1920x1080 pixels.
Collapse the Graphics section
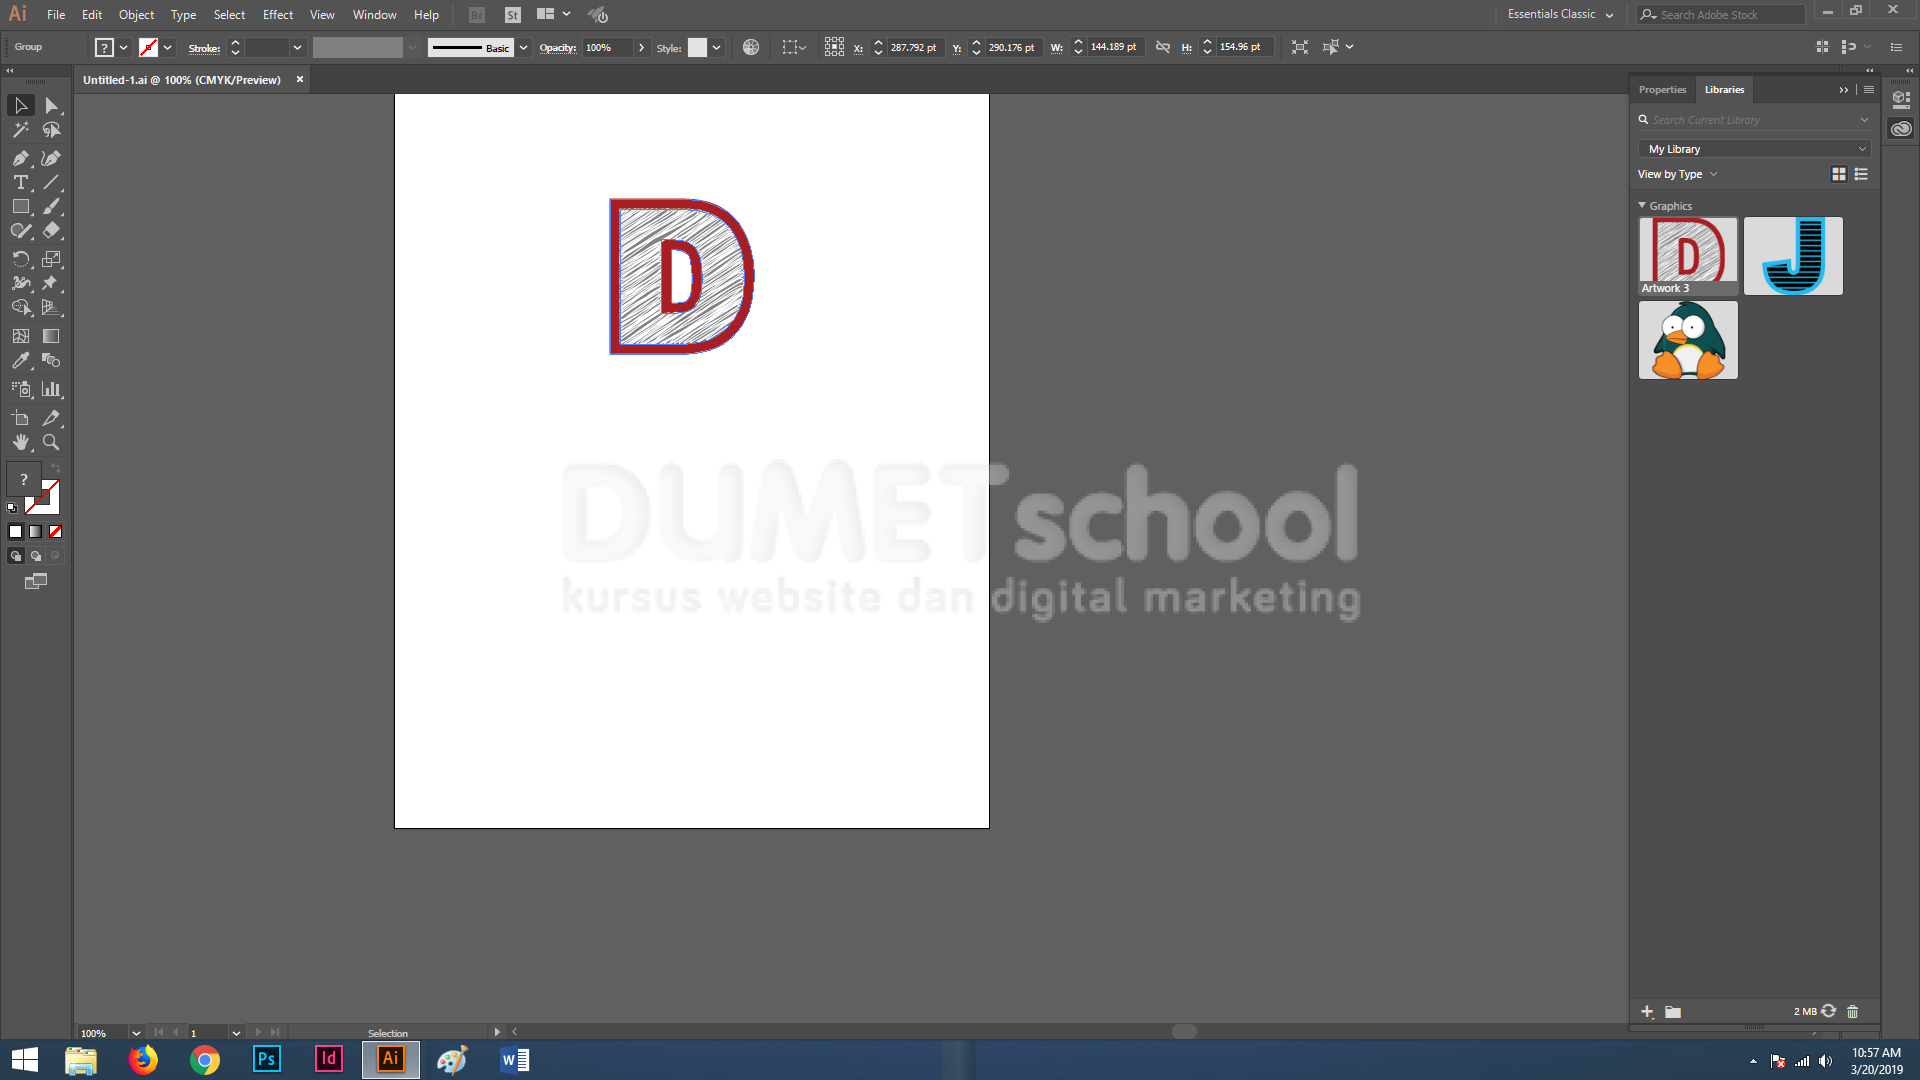[1642, 205]
